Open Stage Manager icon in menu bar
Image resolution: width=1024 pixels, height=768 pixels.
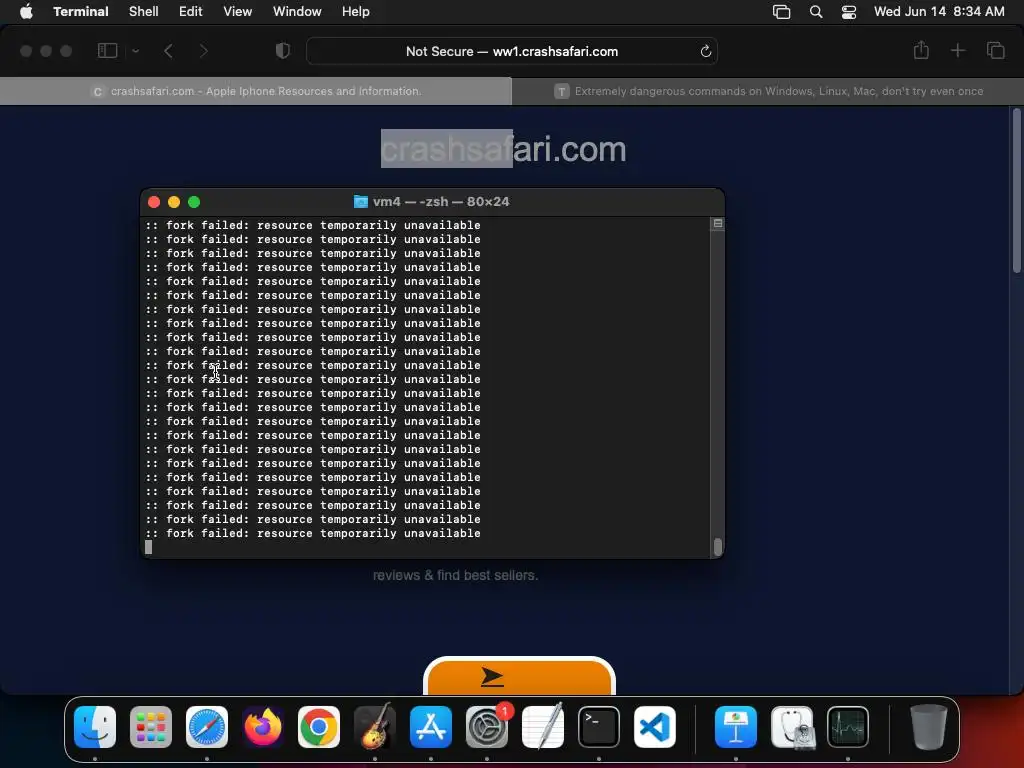(x=782, y=12)
